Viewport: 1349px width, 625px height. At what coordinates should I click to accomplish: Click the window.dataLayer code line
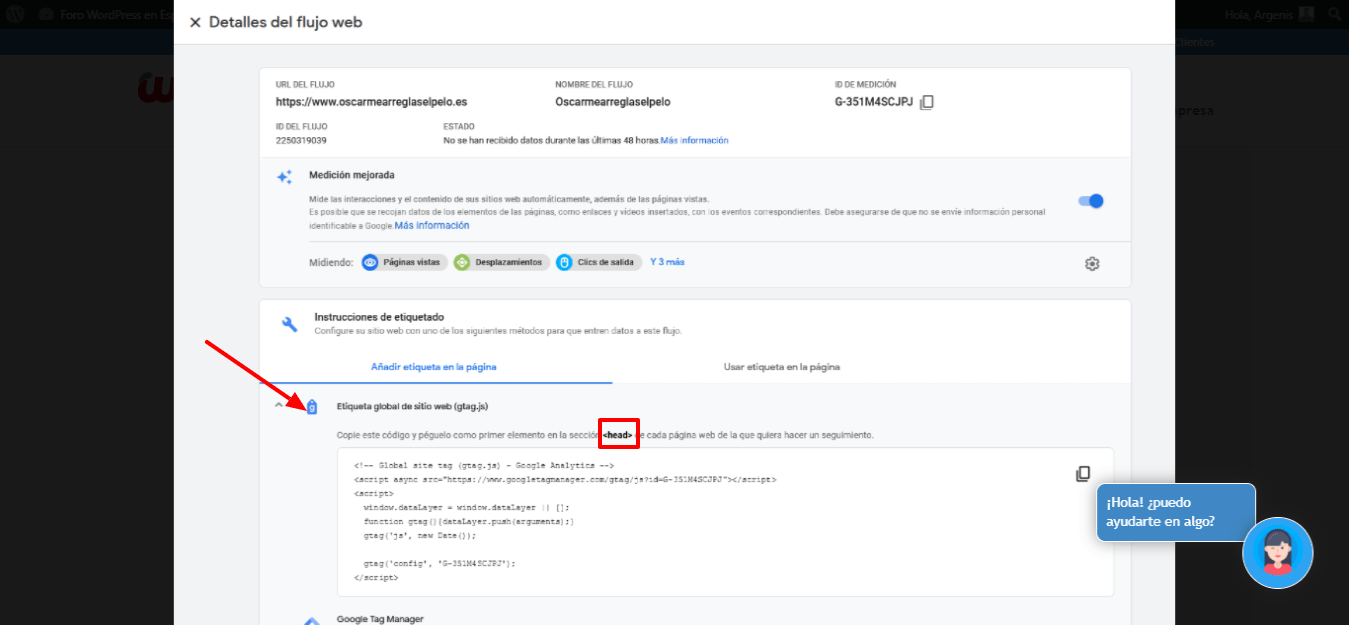pyautogui.click(x=466, y=507)
